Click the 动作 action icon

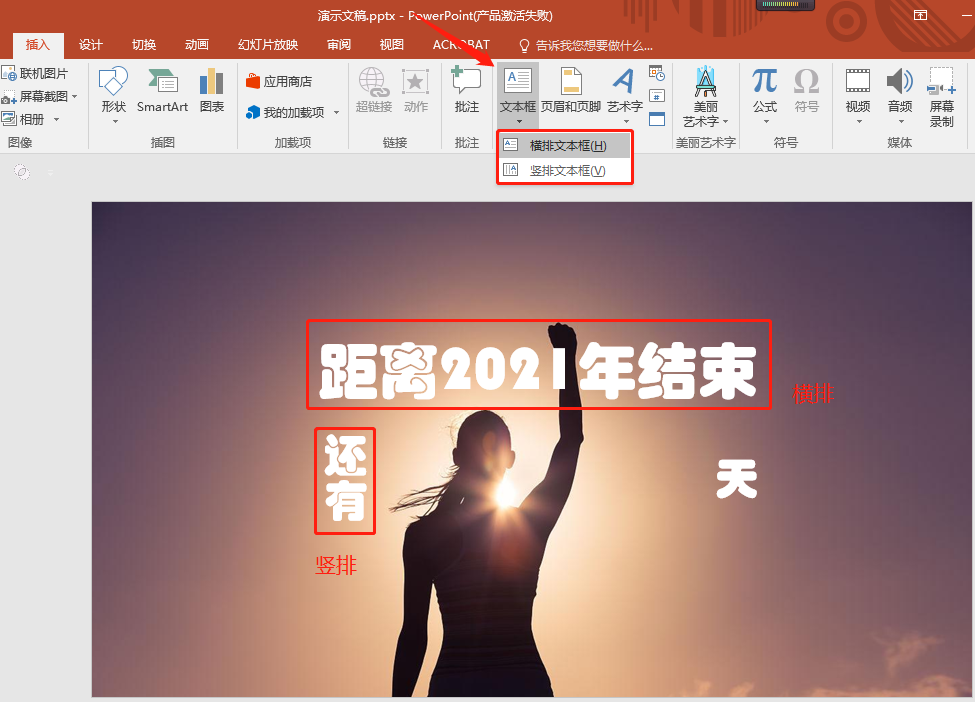[x=415, y=81]
